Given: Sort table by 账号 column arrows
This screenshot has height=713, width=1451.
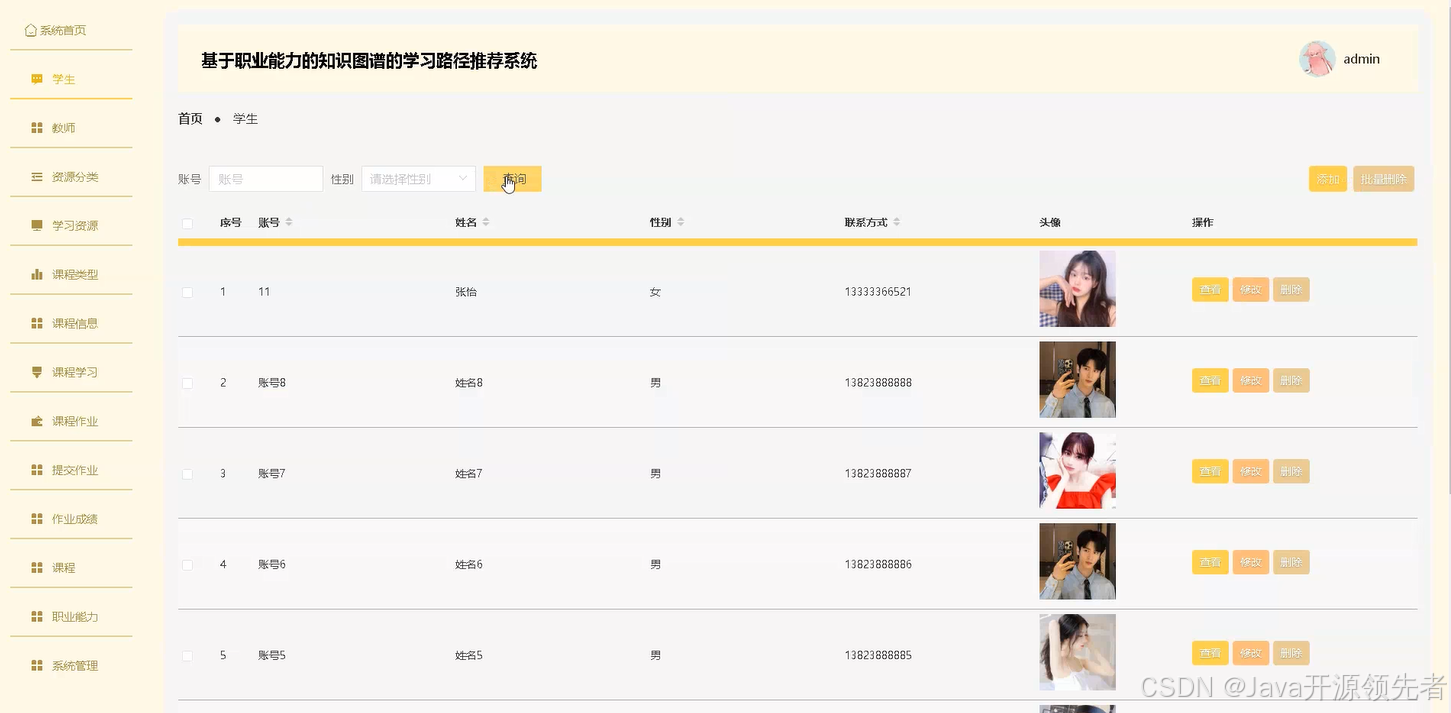Looking at the screenshot, I should coord(289,222).
